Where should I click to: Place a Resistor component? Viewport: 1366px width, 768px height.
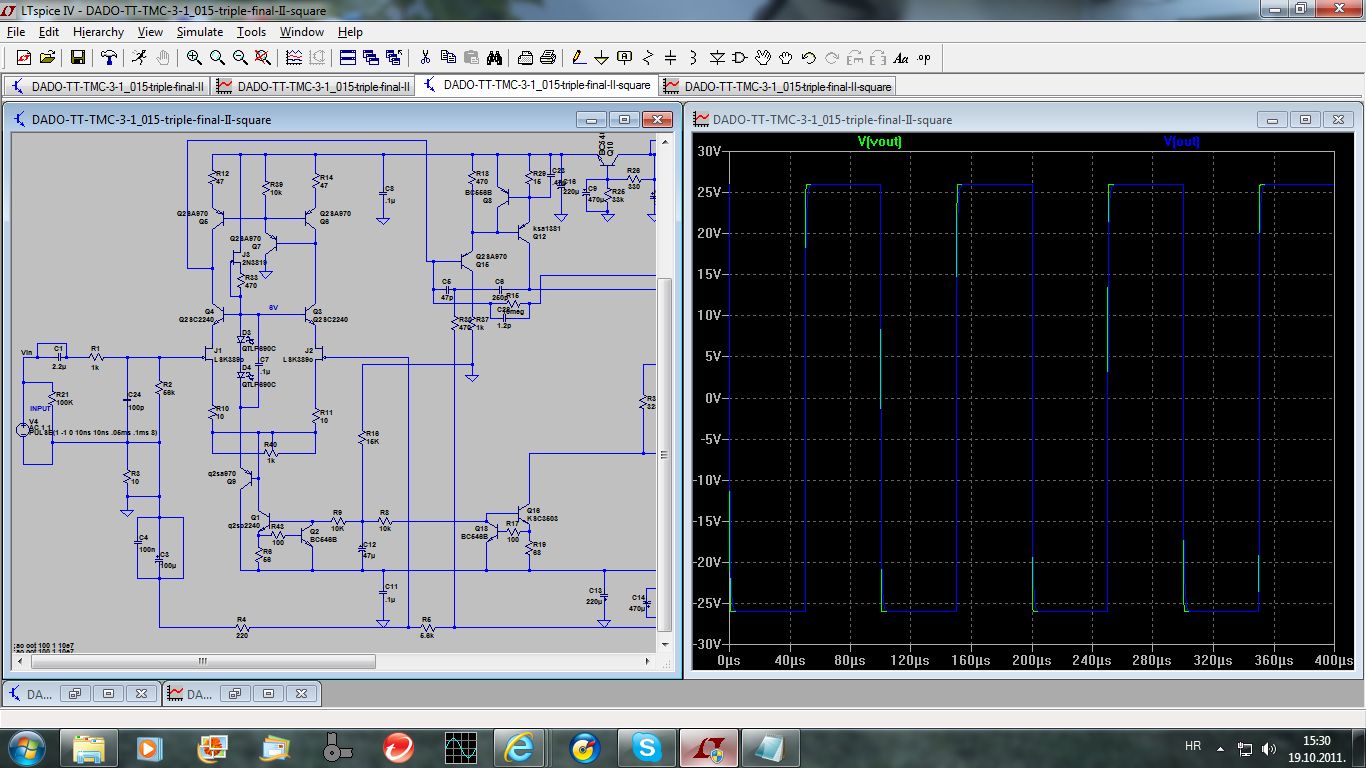click(648, 57)
